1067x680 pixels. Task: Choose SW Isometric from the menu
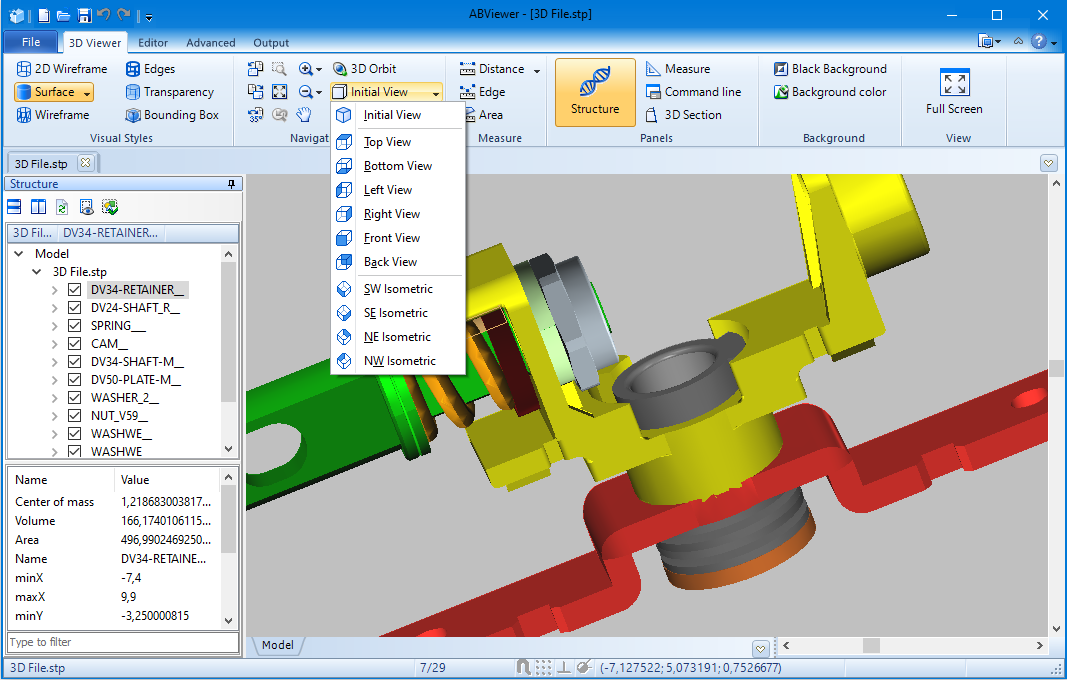click(x=398, y=289)
